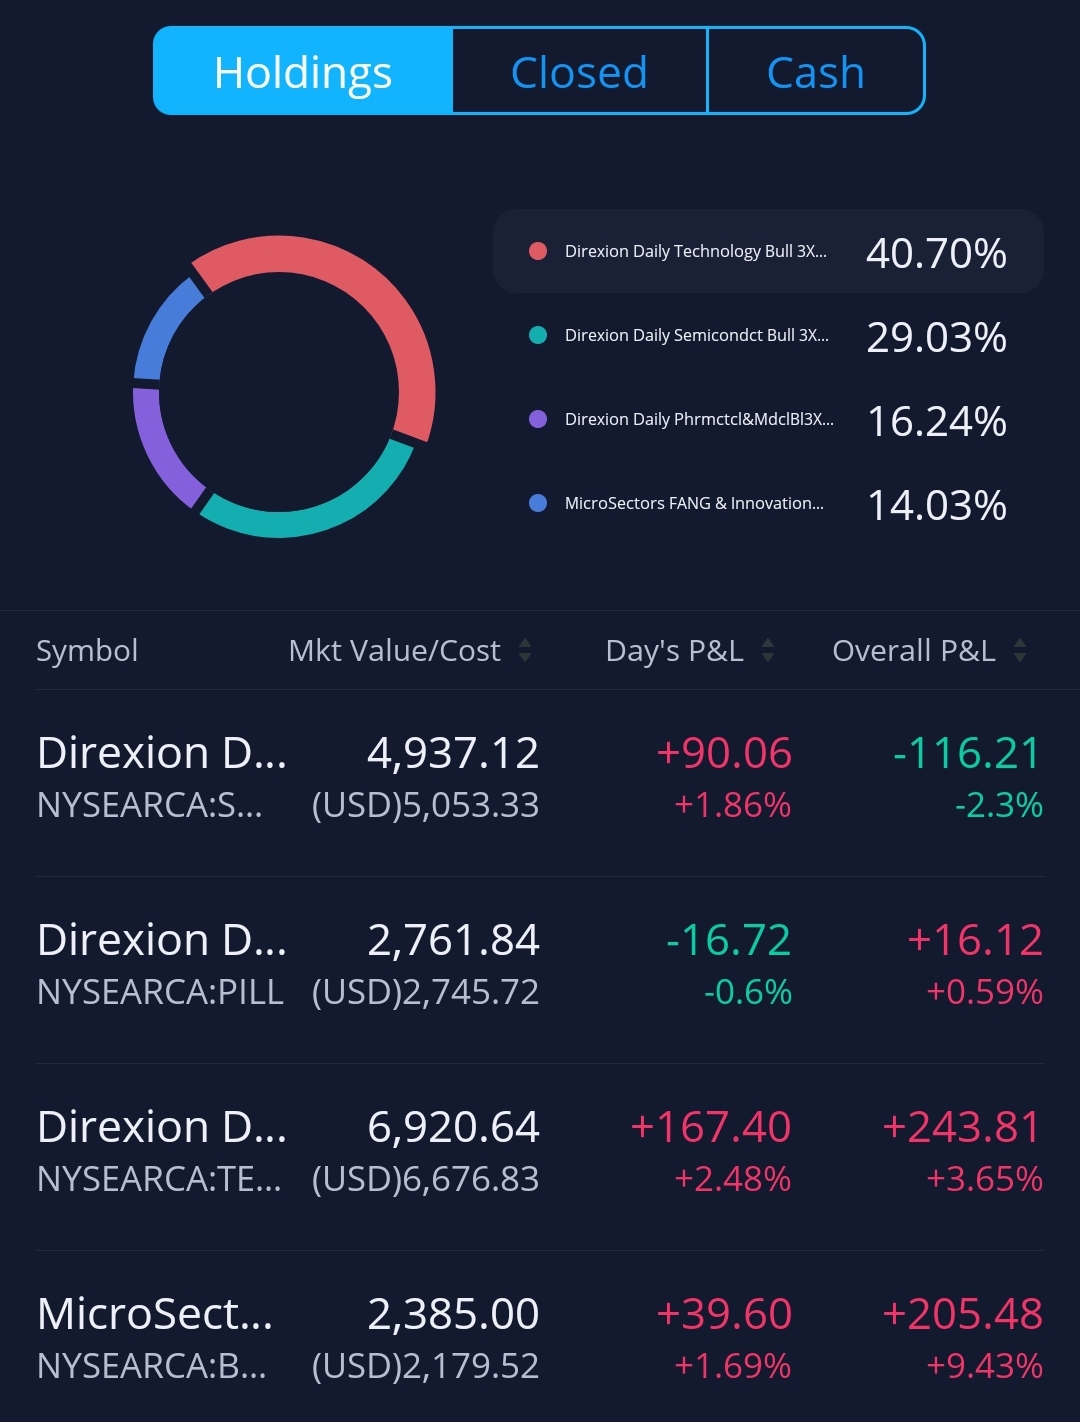Click the Mkt Value/Cost column label
Screen dimensions: 1080x1422
(x=394, y=651)
